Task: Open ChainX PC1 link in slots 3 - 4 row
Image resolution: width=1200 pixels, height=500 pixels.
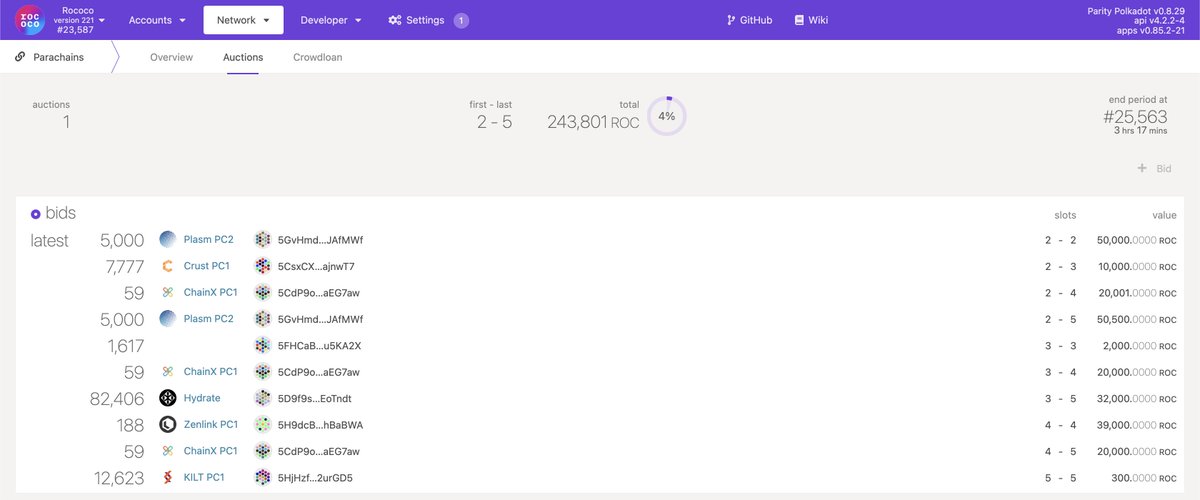Action: pyautogui.click(x=211, y=372)
